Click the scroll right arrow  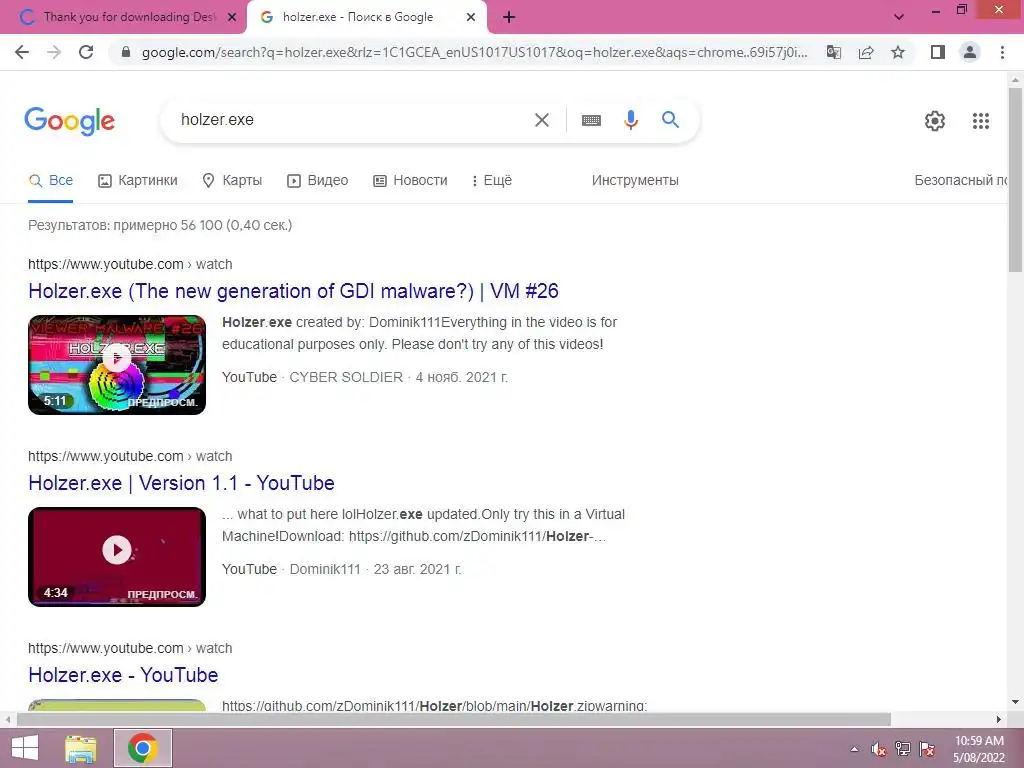coord(999,719)
